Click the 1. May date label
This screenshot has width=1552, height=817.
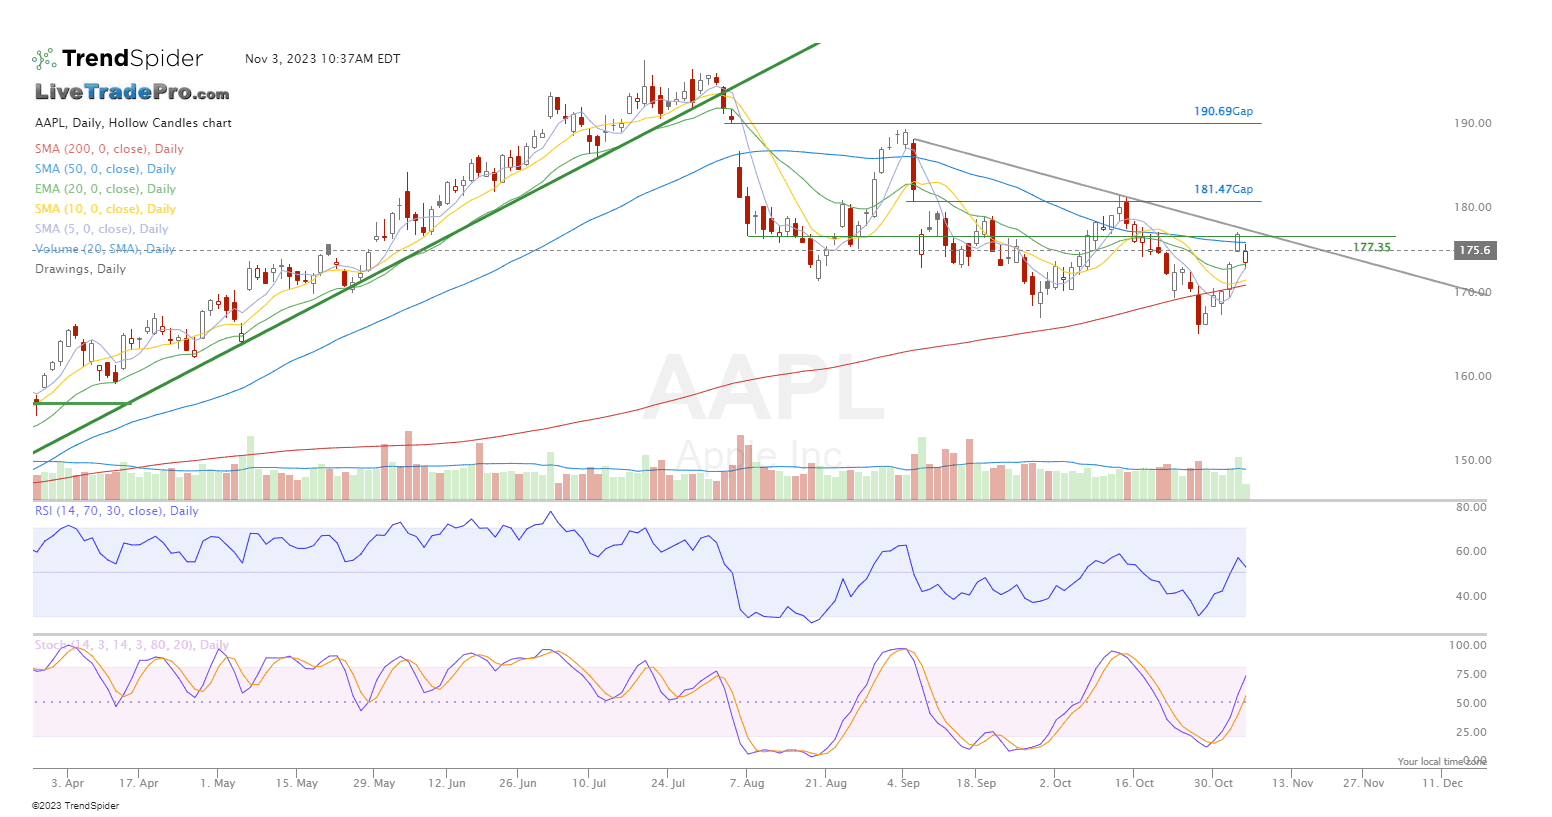pyautogui.click(x=217, y=783)
